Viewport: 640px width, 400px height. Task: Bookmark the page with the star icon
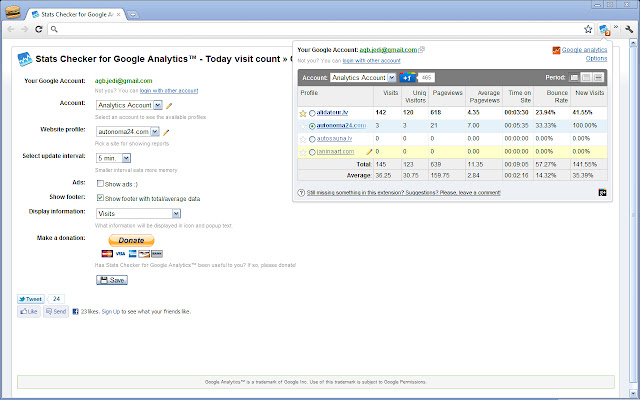pyautogui.click(x=588, y=29)
